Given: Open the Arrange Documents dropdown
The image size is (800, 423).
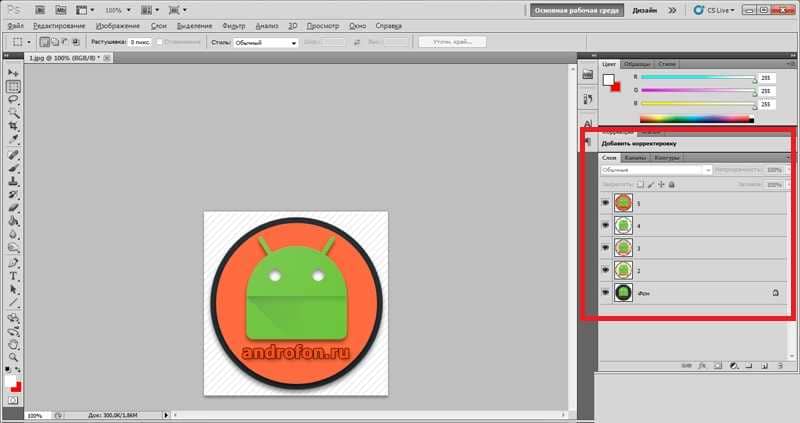Looking at the screenshot, I should click(150, 10).
